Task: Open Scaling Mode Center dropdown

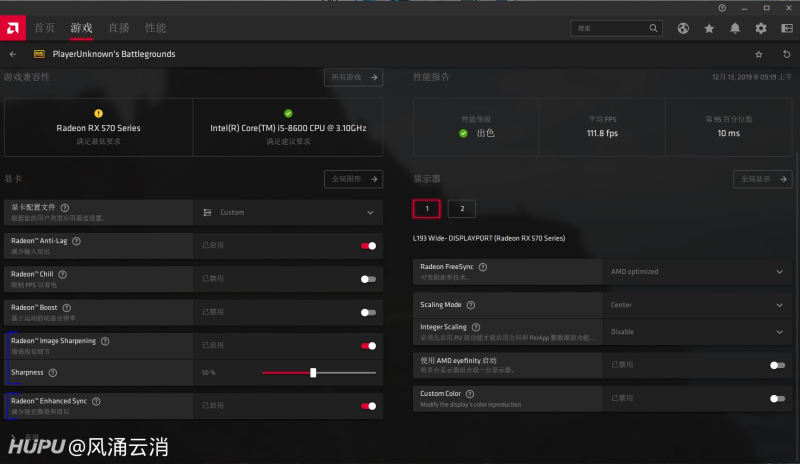Action: pos(697,305)
